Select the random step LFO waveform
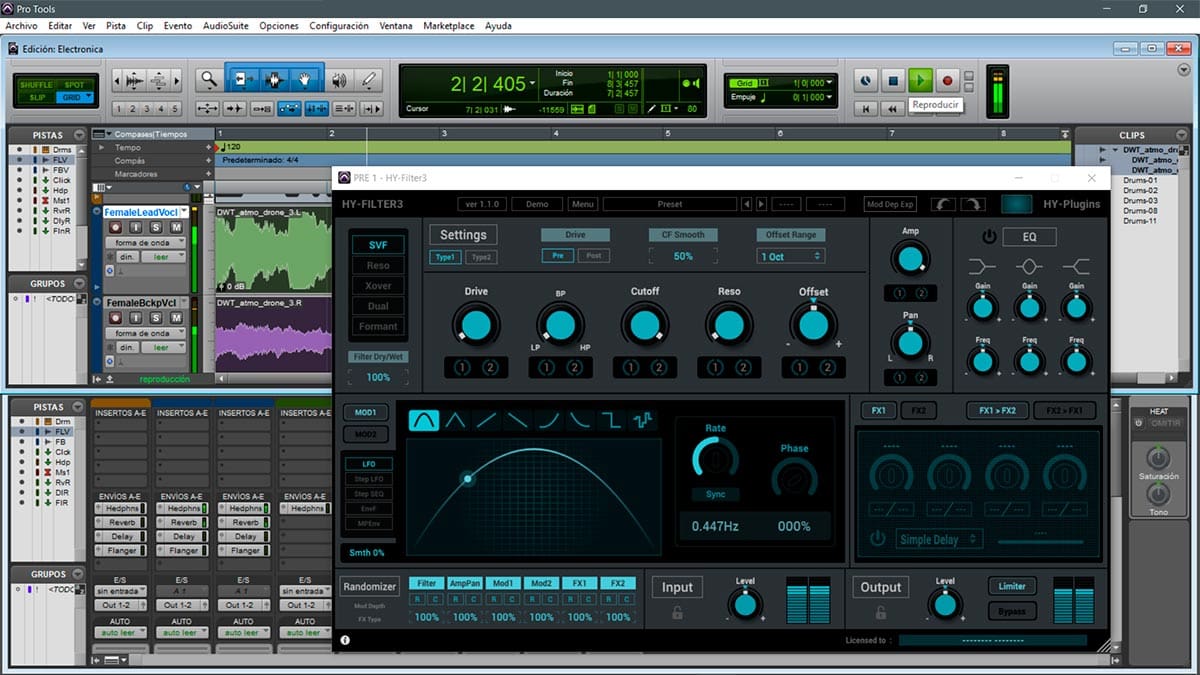1200x675 pixels. (x=642, y=421)
